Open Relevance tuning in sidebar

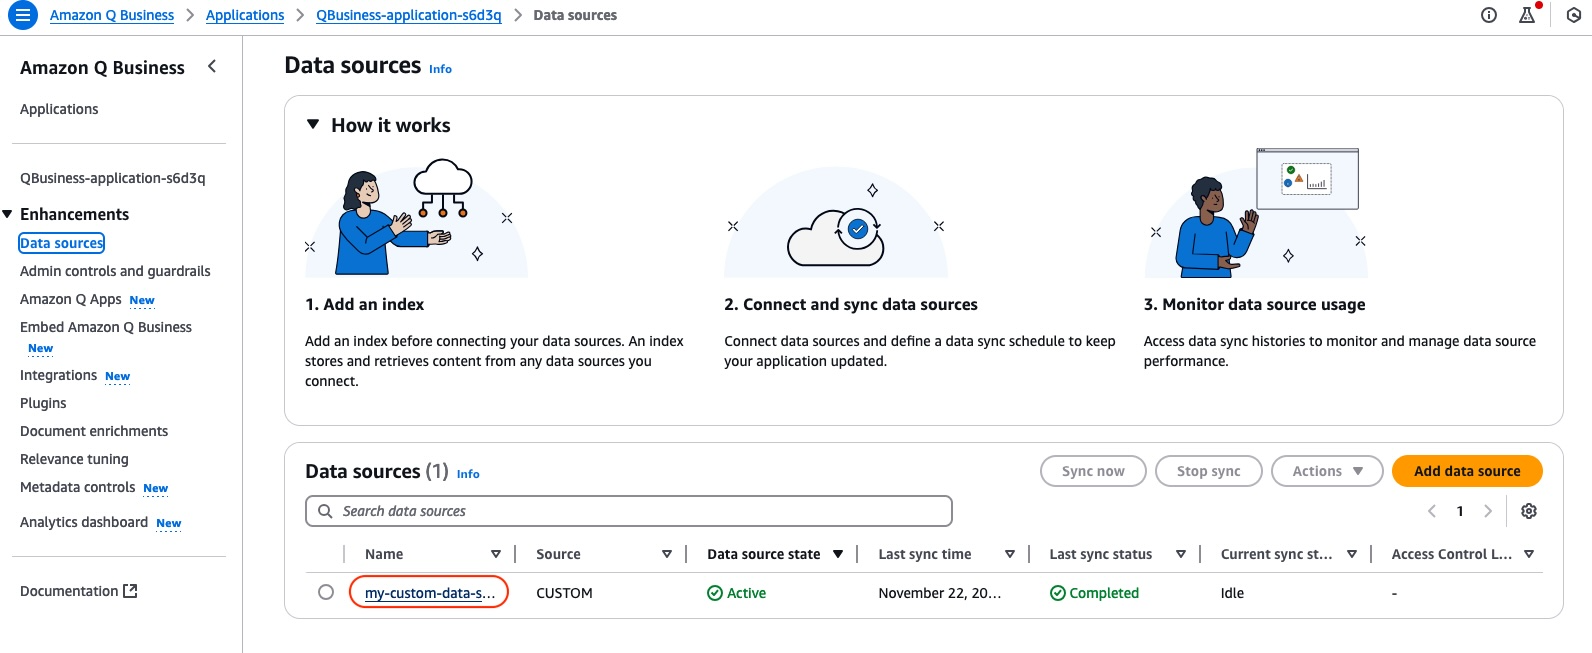[x=74, y=459]
